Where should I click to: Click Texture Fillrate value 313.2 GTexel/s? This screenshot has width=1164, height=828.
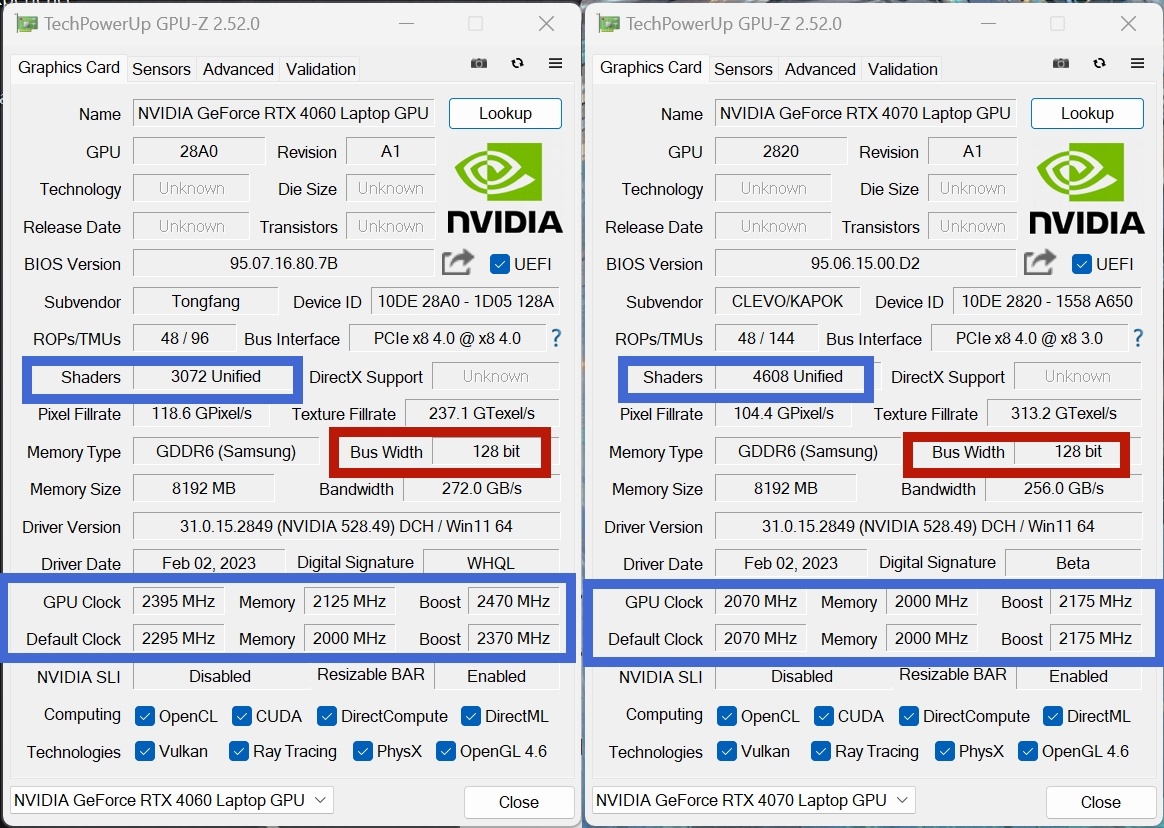[x=1064, y=414]
